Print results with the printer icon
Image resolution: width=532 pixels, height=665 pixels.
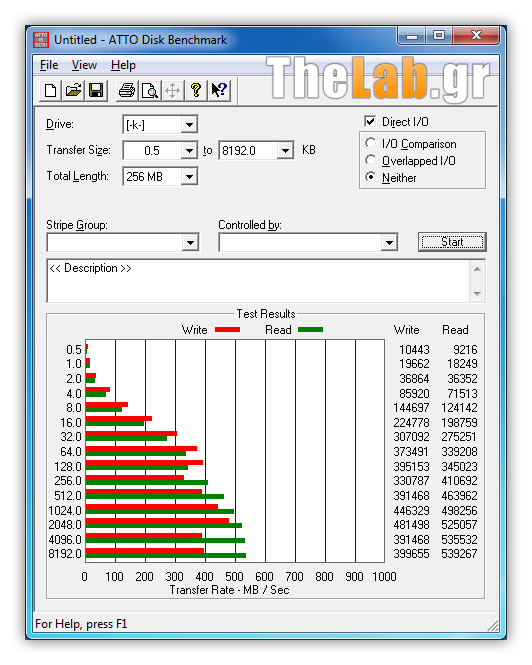127,90
